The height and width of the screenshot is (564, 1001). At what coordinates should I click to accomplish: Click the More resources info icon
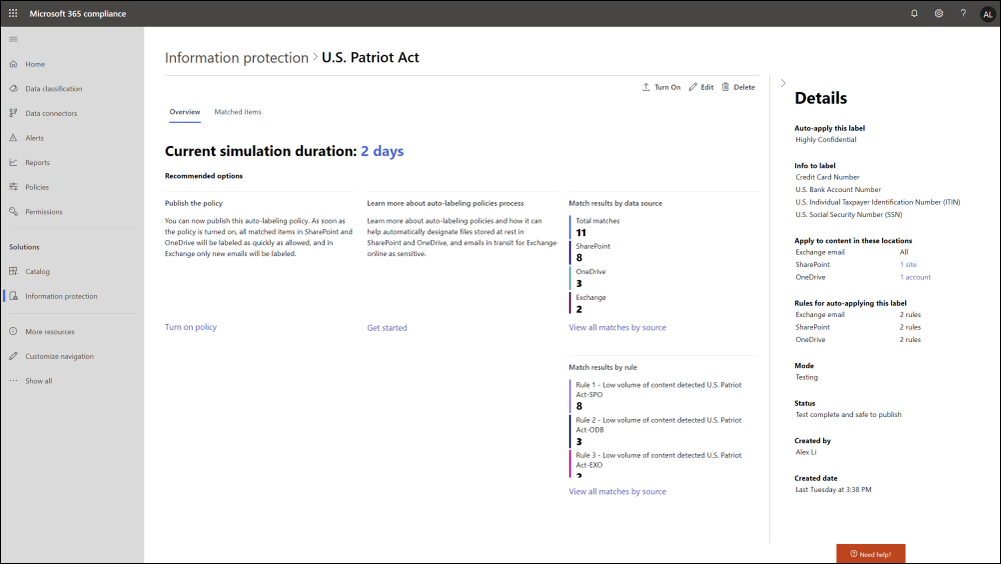pos(13,332)
